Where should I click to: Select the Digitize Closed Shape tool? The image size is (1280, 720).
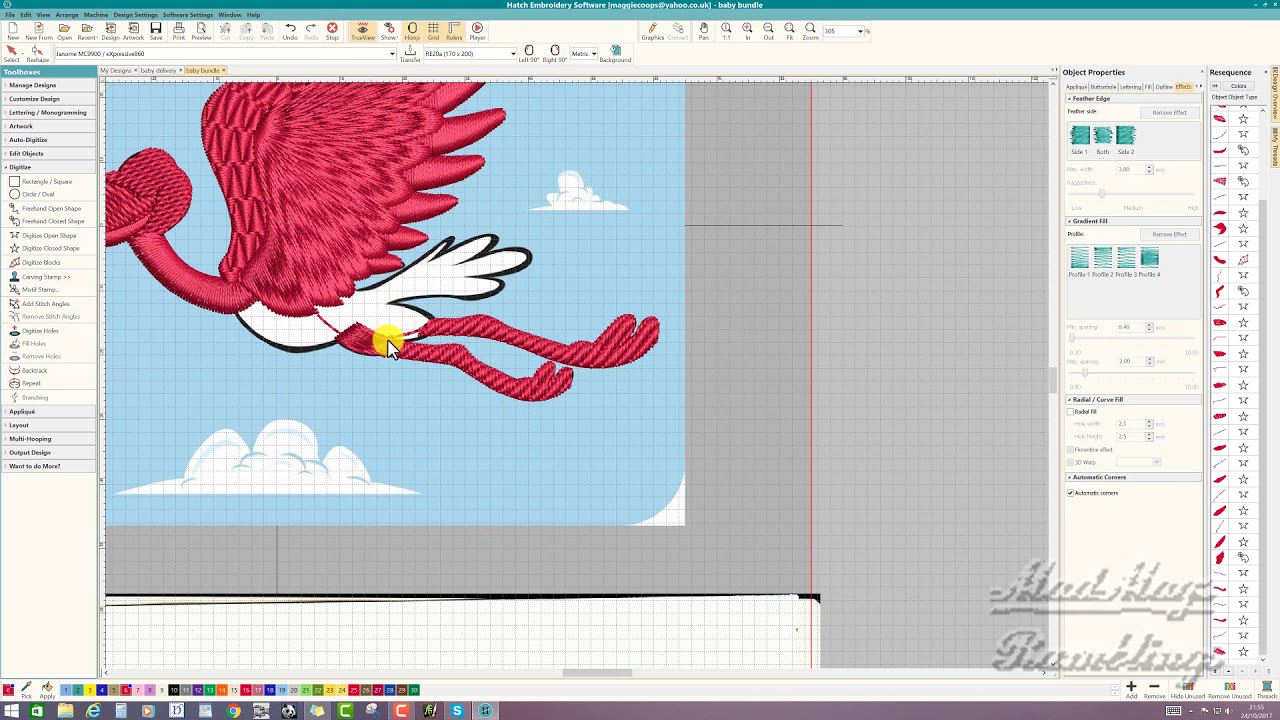[46, 248]
